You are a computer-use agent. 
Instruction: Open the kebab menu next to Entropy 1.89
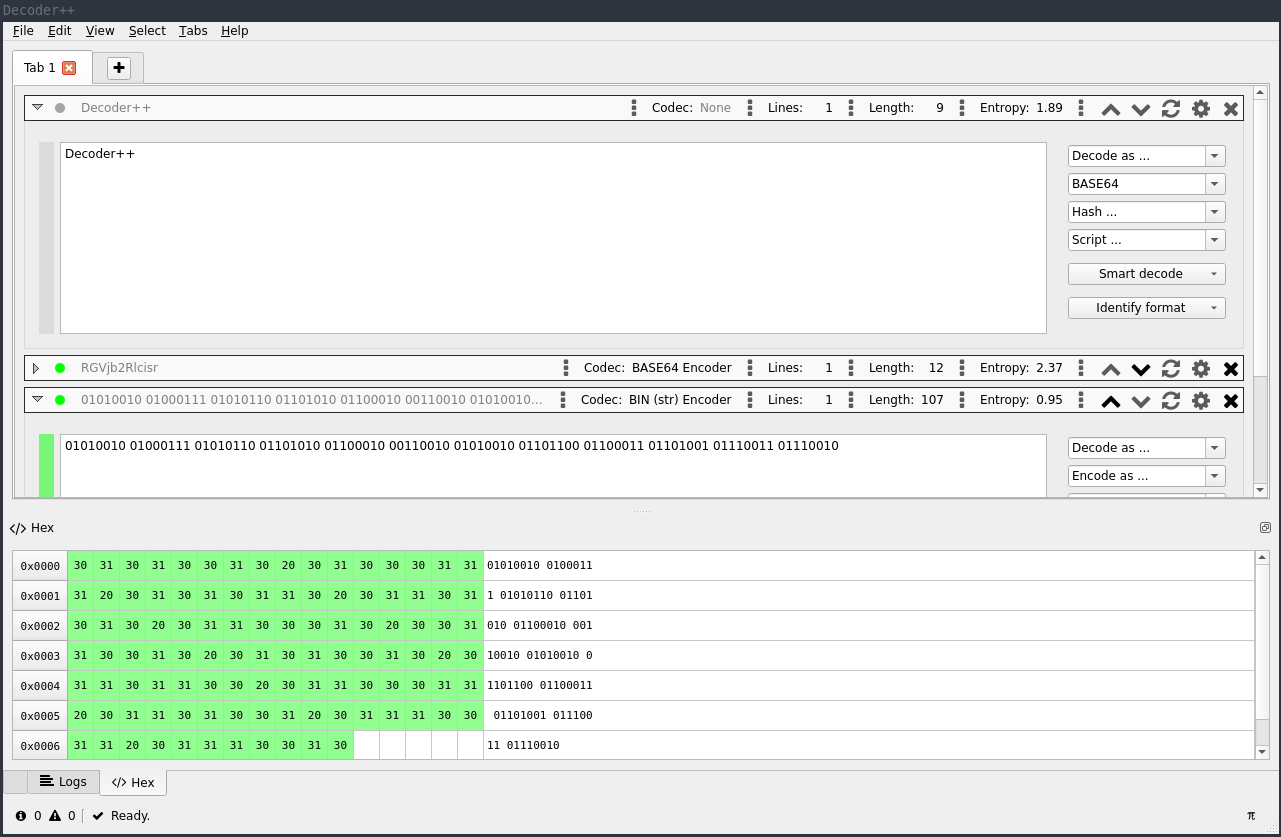pos(1080,107)
